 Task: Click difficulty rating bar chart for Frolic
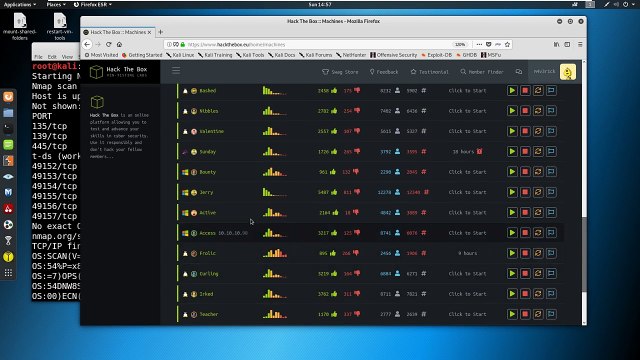pos(275,253)
